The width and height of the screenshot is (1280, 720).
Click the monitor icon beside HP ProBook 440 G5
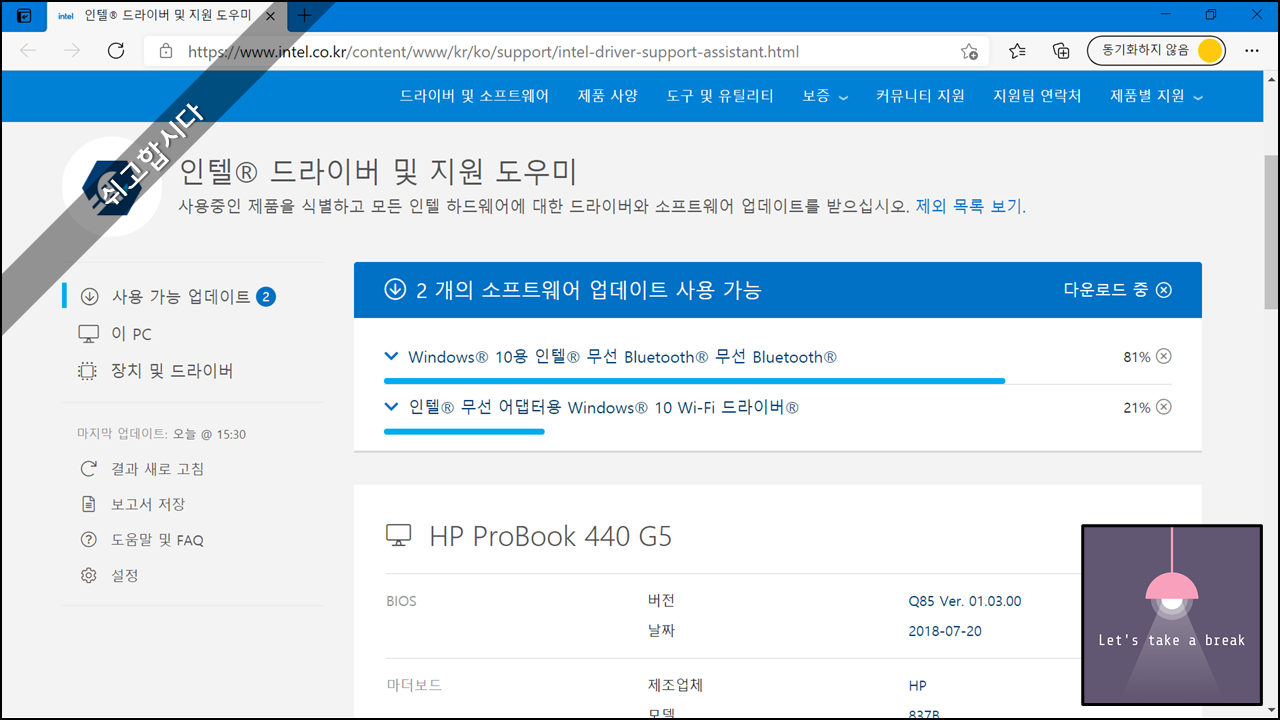coord(399,536)
